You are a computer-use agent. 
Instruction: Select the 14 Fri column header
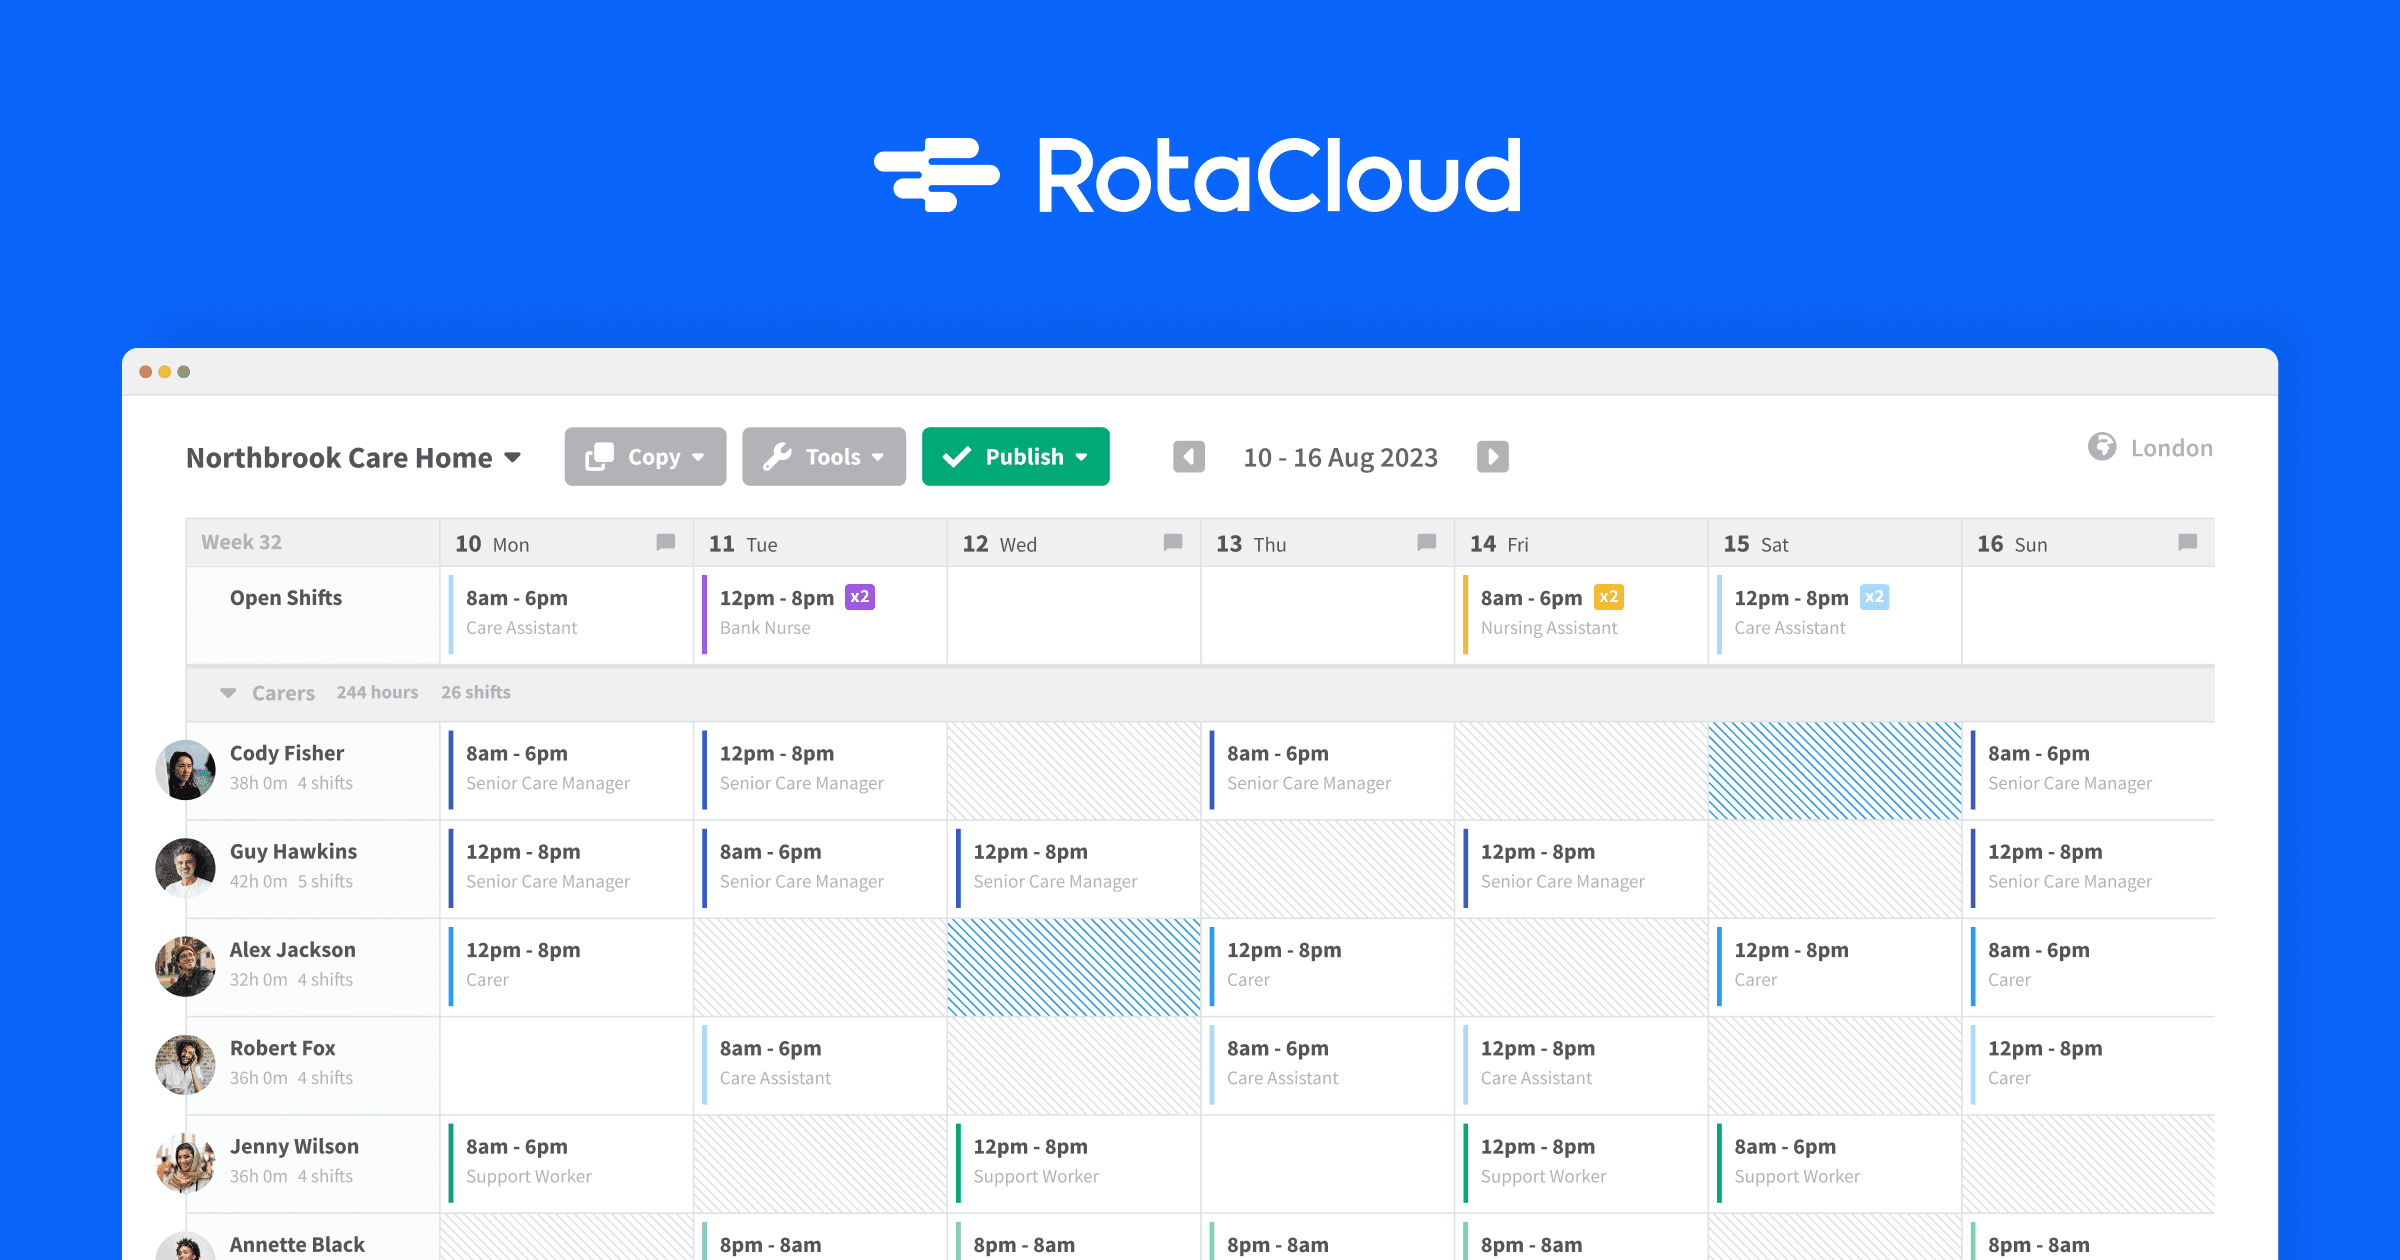click(x=1581, y=543)
